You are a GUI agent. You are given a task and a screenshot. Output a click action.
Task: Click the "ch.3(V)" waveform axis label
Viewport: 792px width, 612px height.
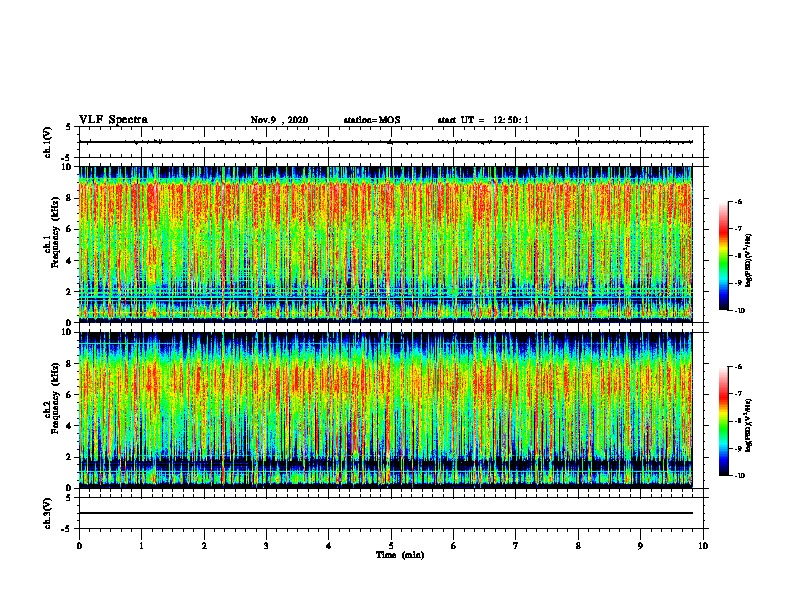tap(47, 513)
